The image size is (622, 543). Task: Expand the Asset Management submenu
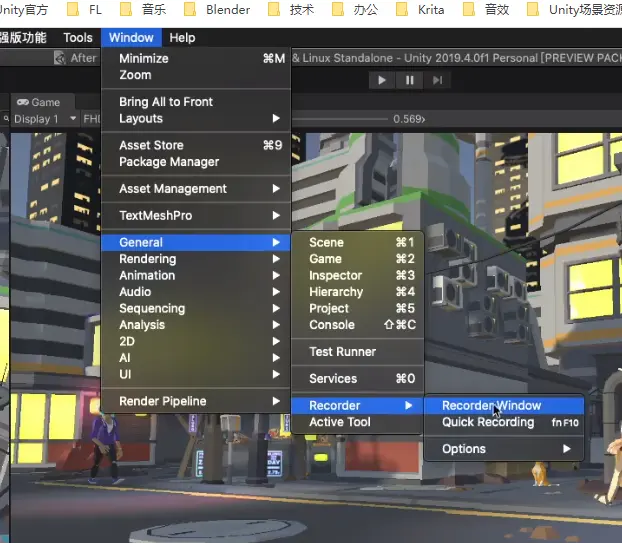[x=196, y=189]
